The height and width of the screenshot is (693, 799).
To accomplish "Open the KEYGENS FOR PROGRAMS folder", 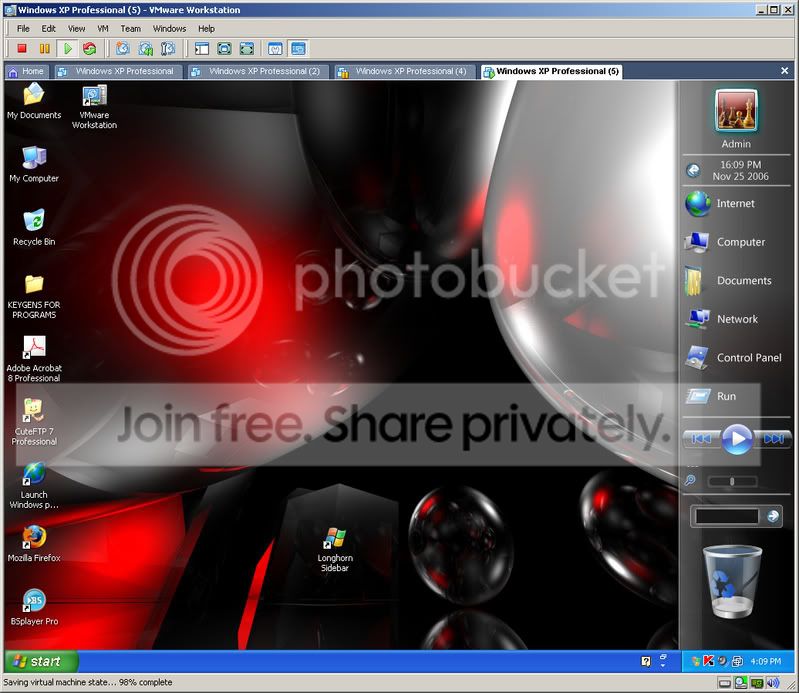I will (x=34, y=297).
